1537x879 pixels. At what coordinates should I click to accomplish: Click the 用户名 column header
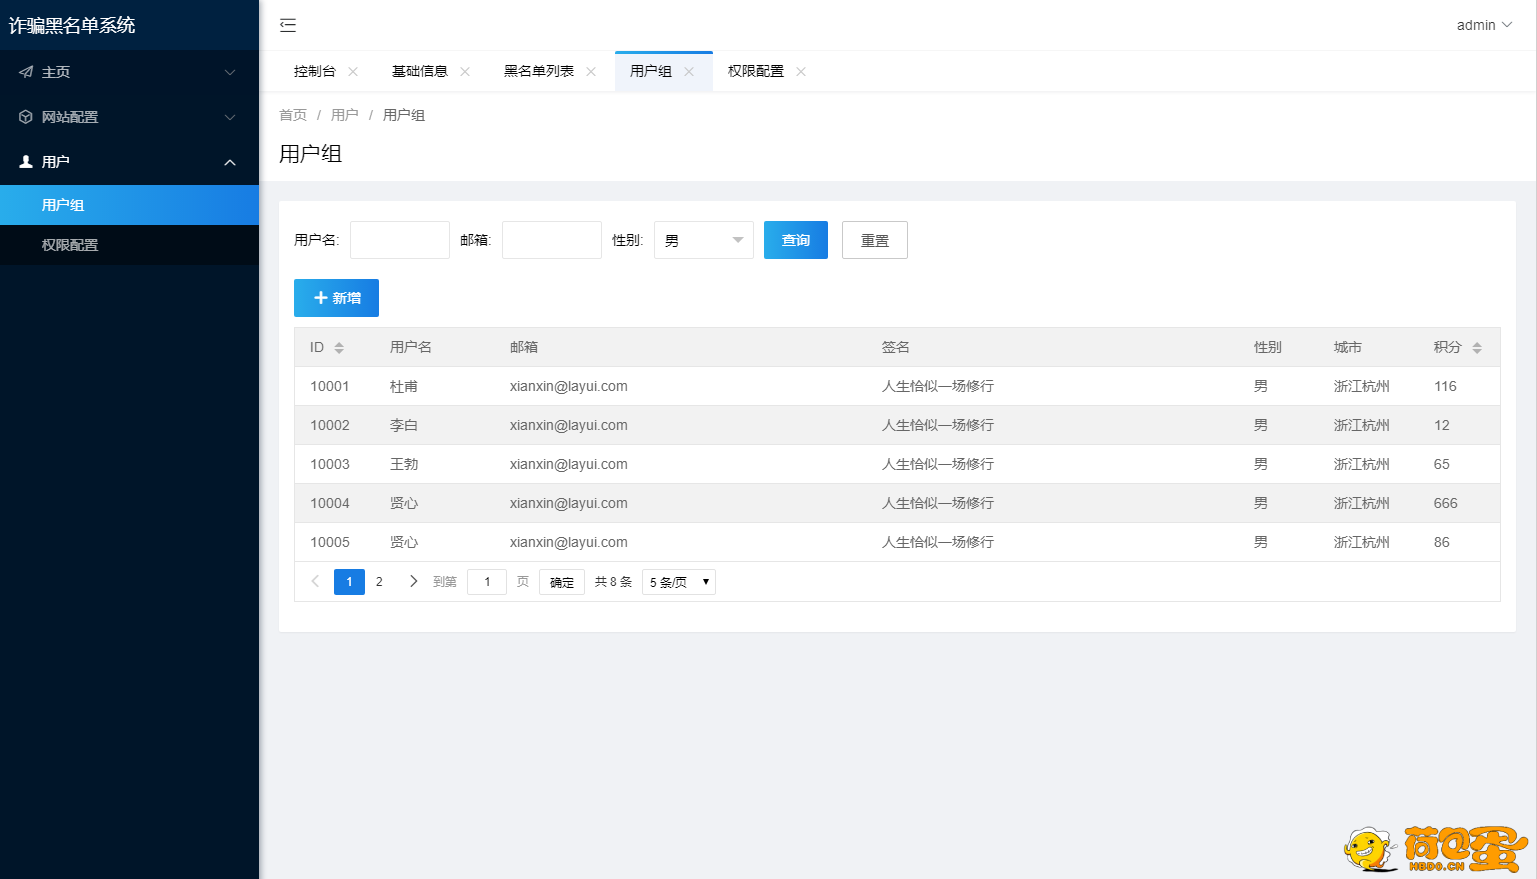tap(411, 347)
